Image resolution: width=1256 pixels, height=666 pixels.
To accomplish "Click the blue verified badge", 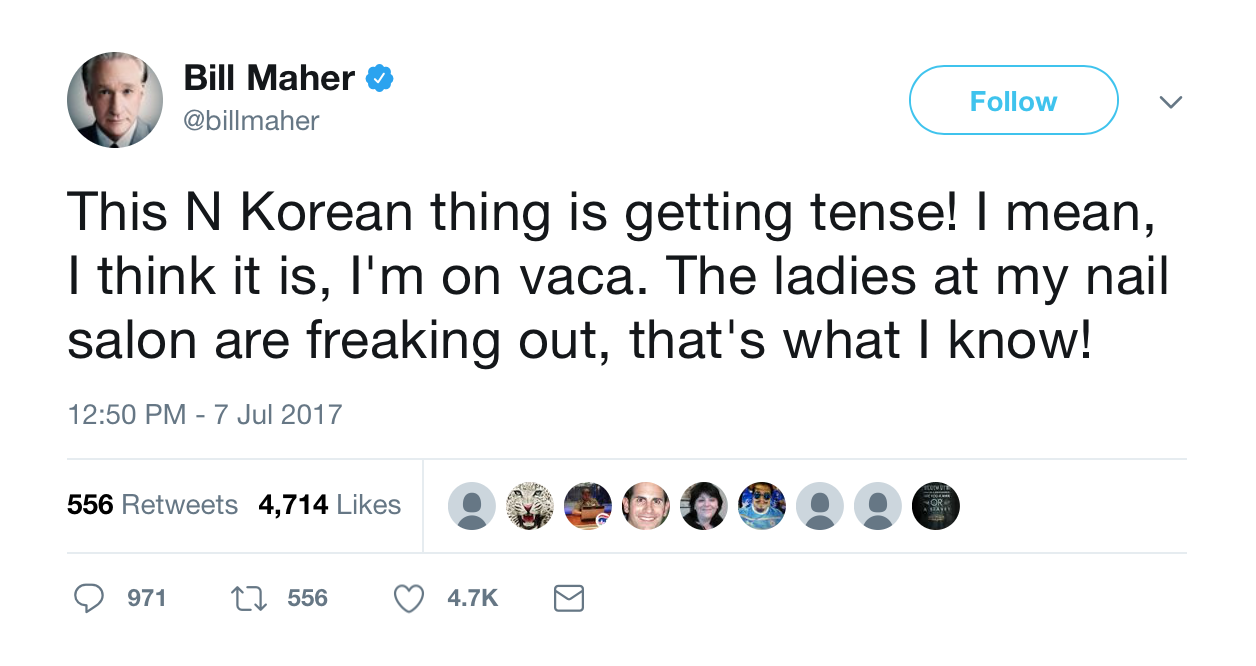I will point(378,78).
